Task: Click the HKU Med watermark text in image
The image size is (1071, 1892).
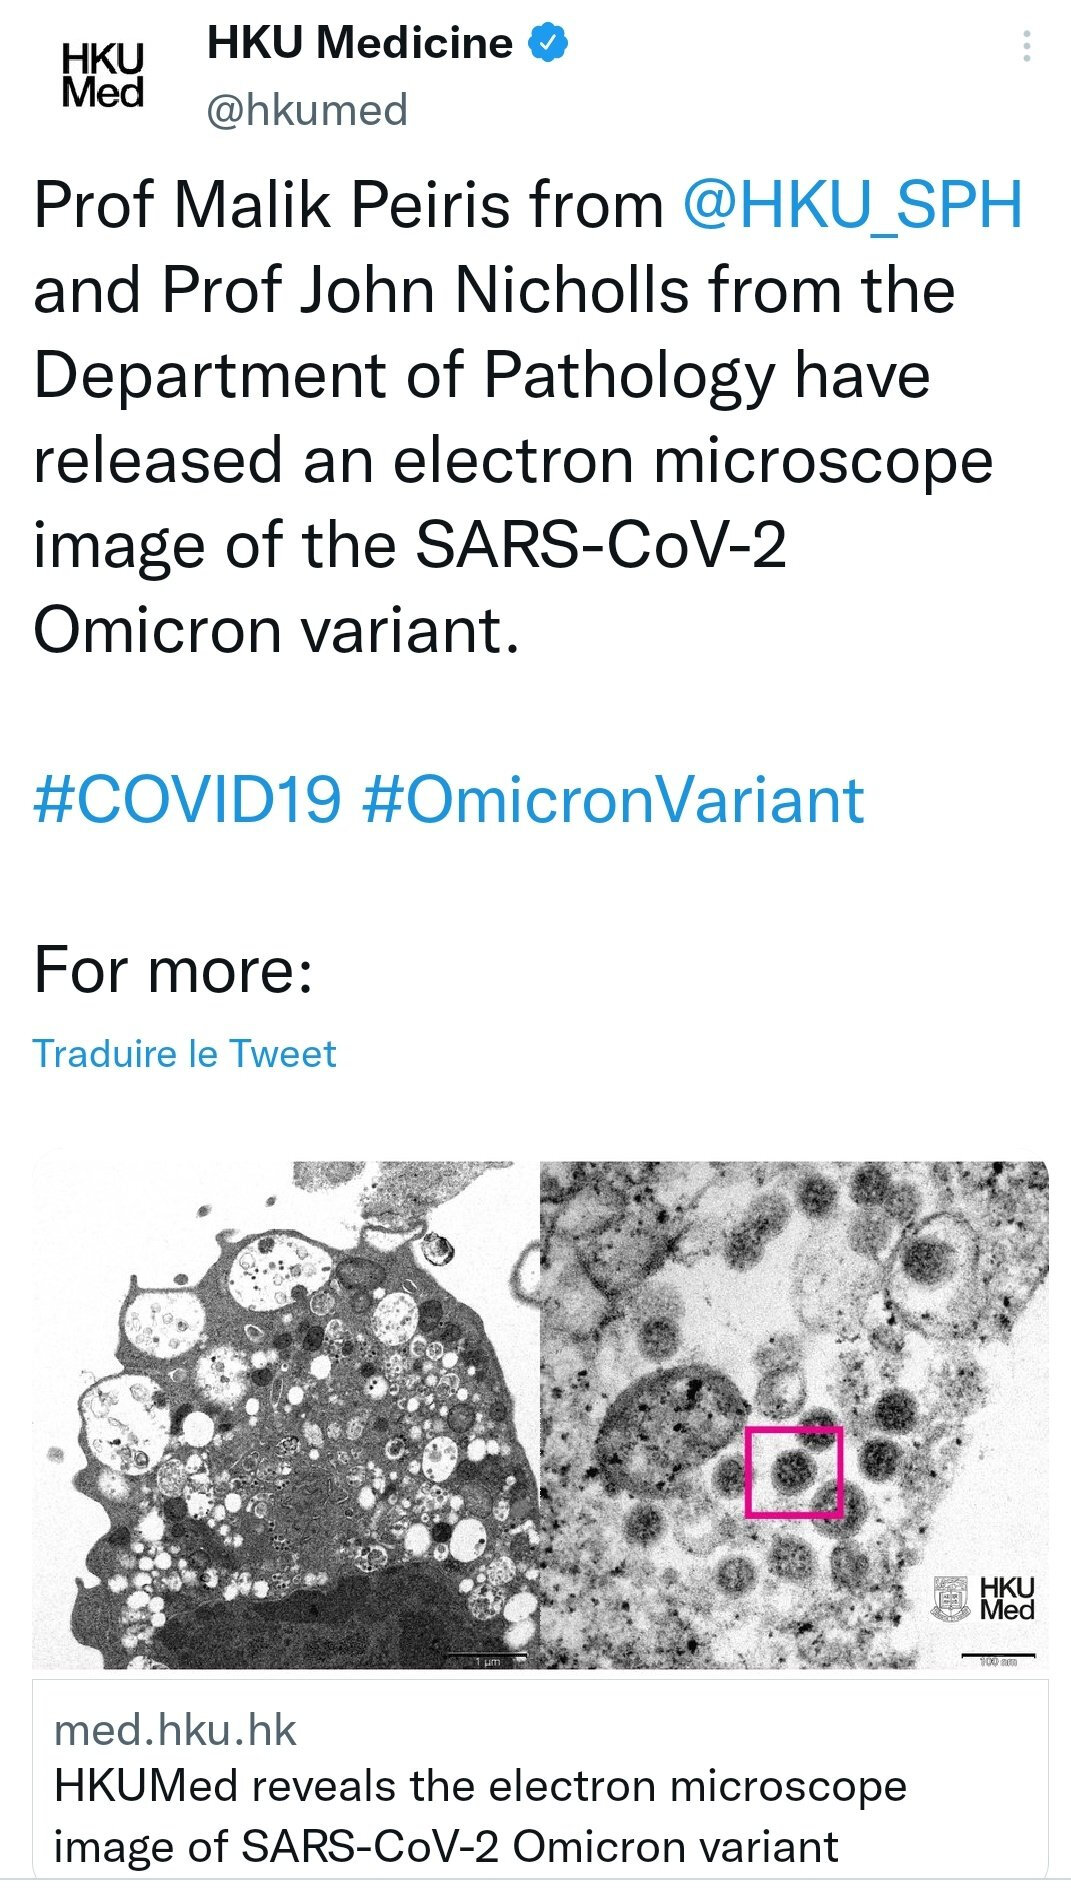Action: (1006, 1598)
